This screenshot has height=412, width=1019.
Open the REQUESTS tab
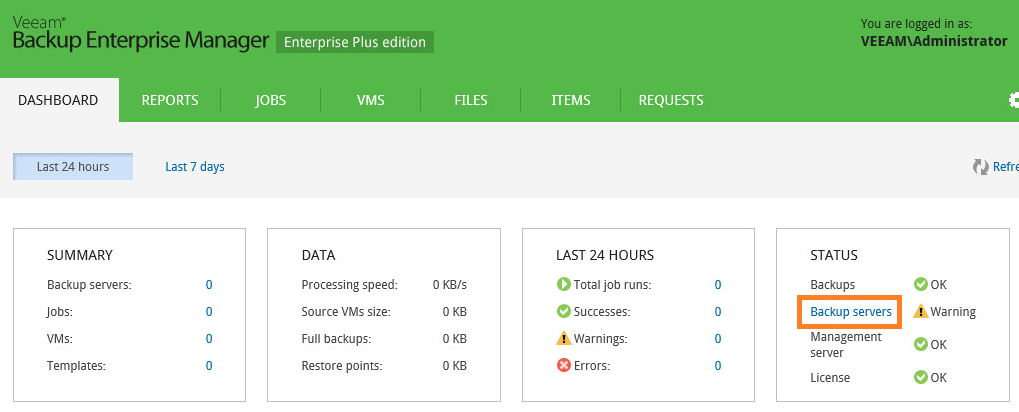[671, 101]
